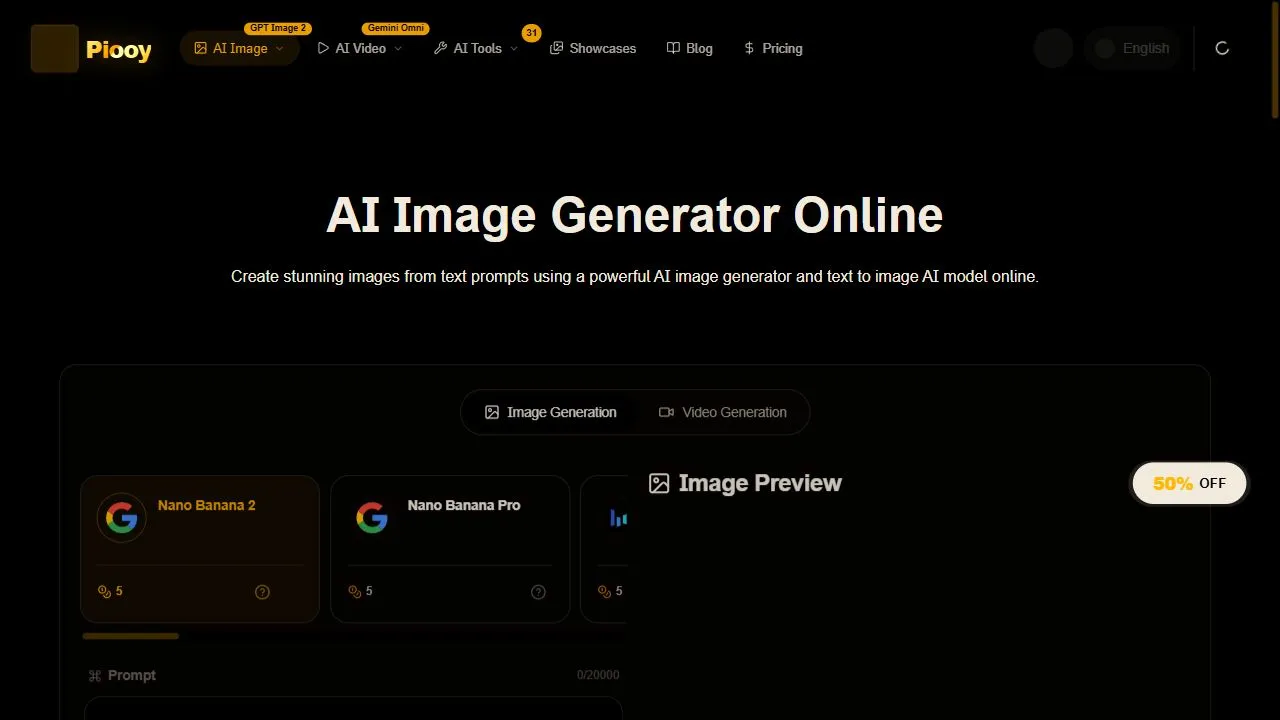Open the Pricing page

coord(773,48)
